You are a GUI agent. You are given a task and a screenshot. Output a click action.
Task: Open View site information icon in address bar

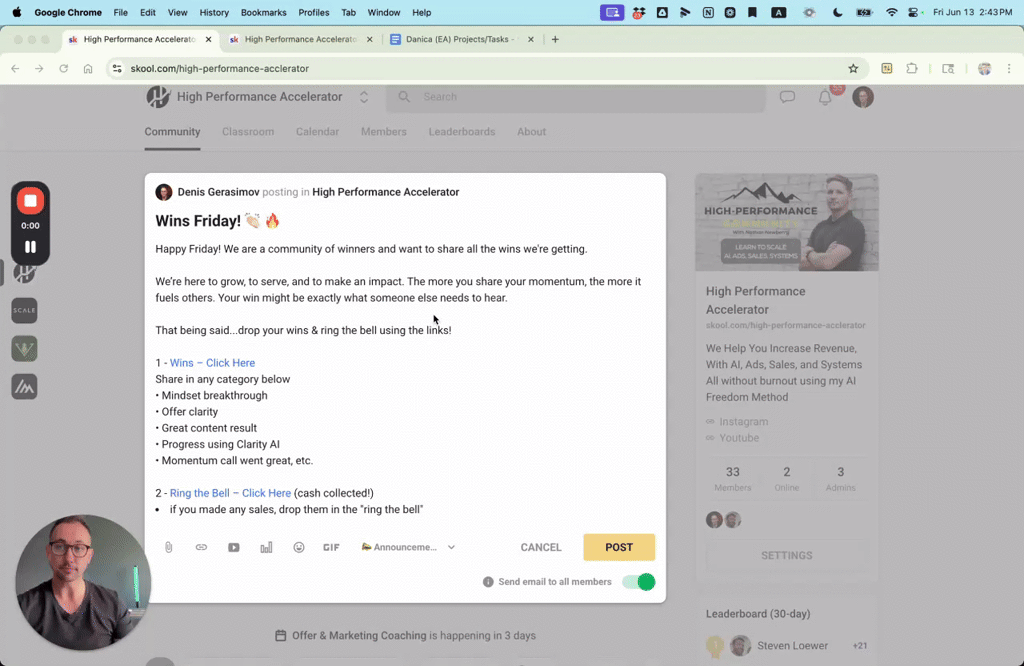(x=117, y=69)
